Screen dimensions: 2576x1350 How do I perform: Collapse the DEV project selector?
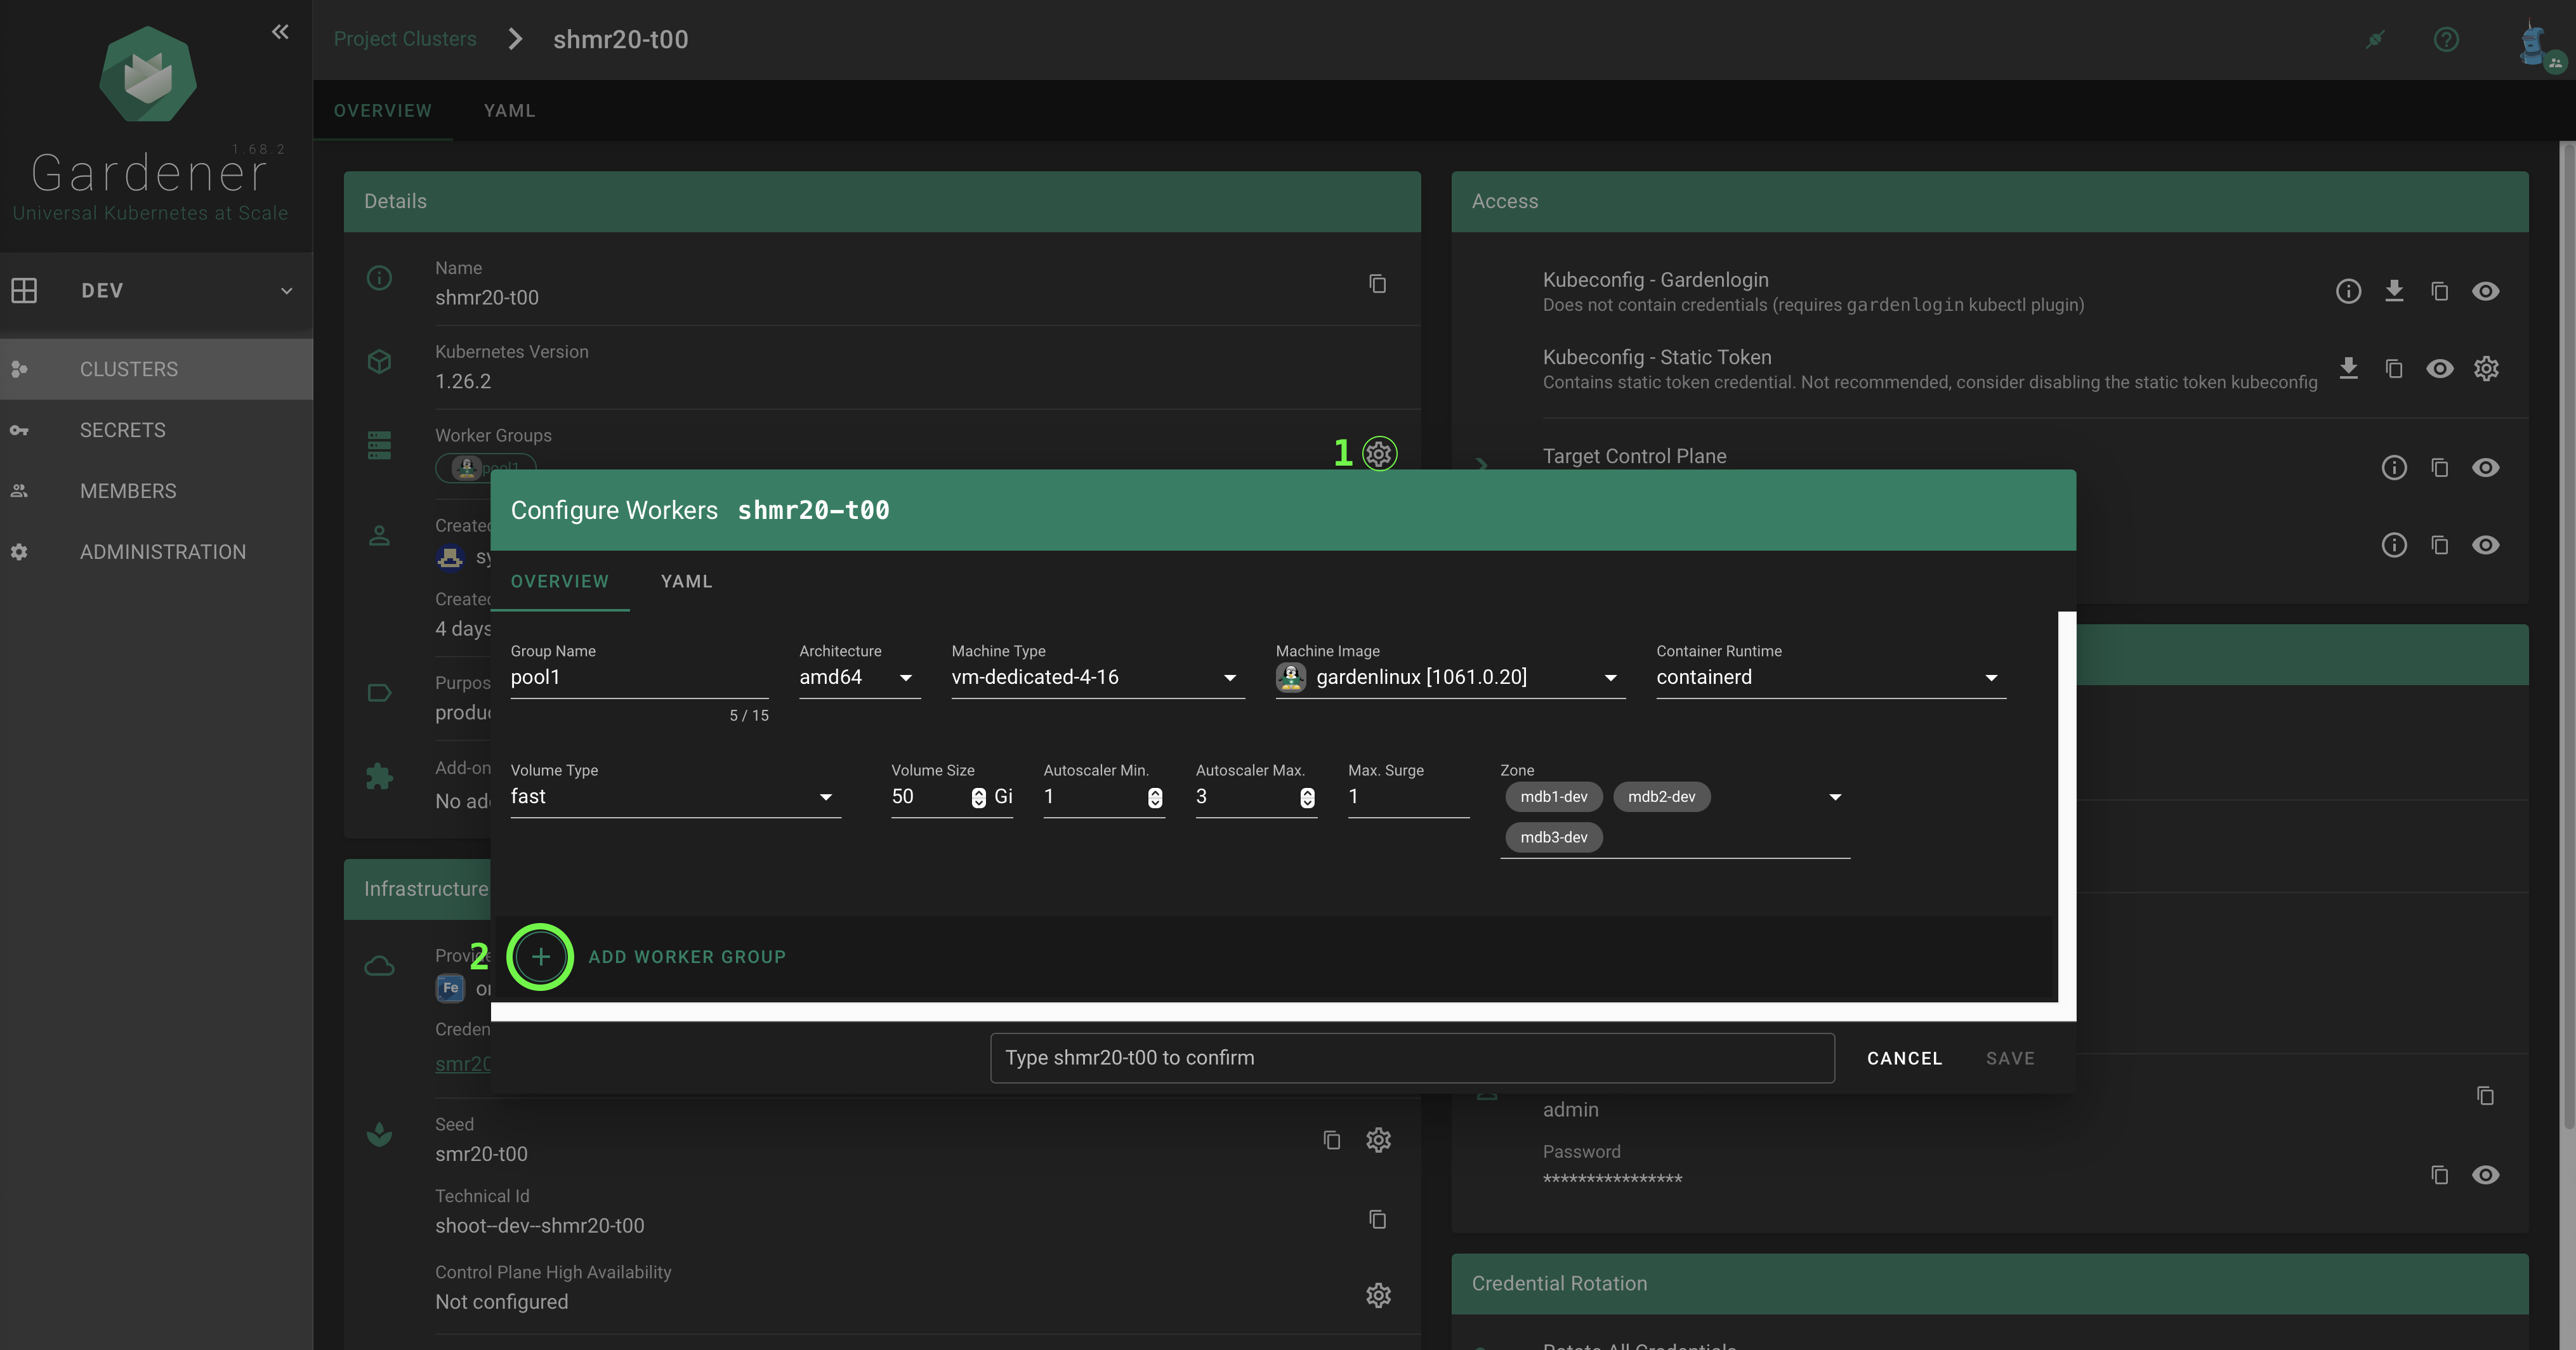pos(286,291)
